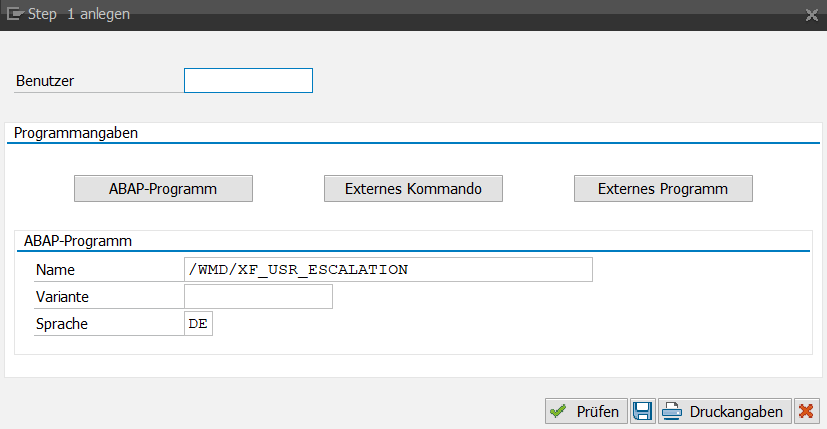
Task: Click the dialog menu icon in title bar
Action: 15,15
